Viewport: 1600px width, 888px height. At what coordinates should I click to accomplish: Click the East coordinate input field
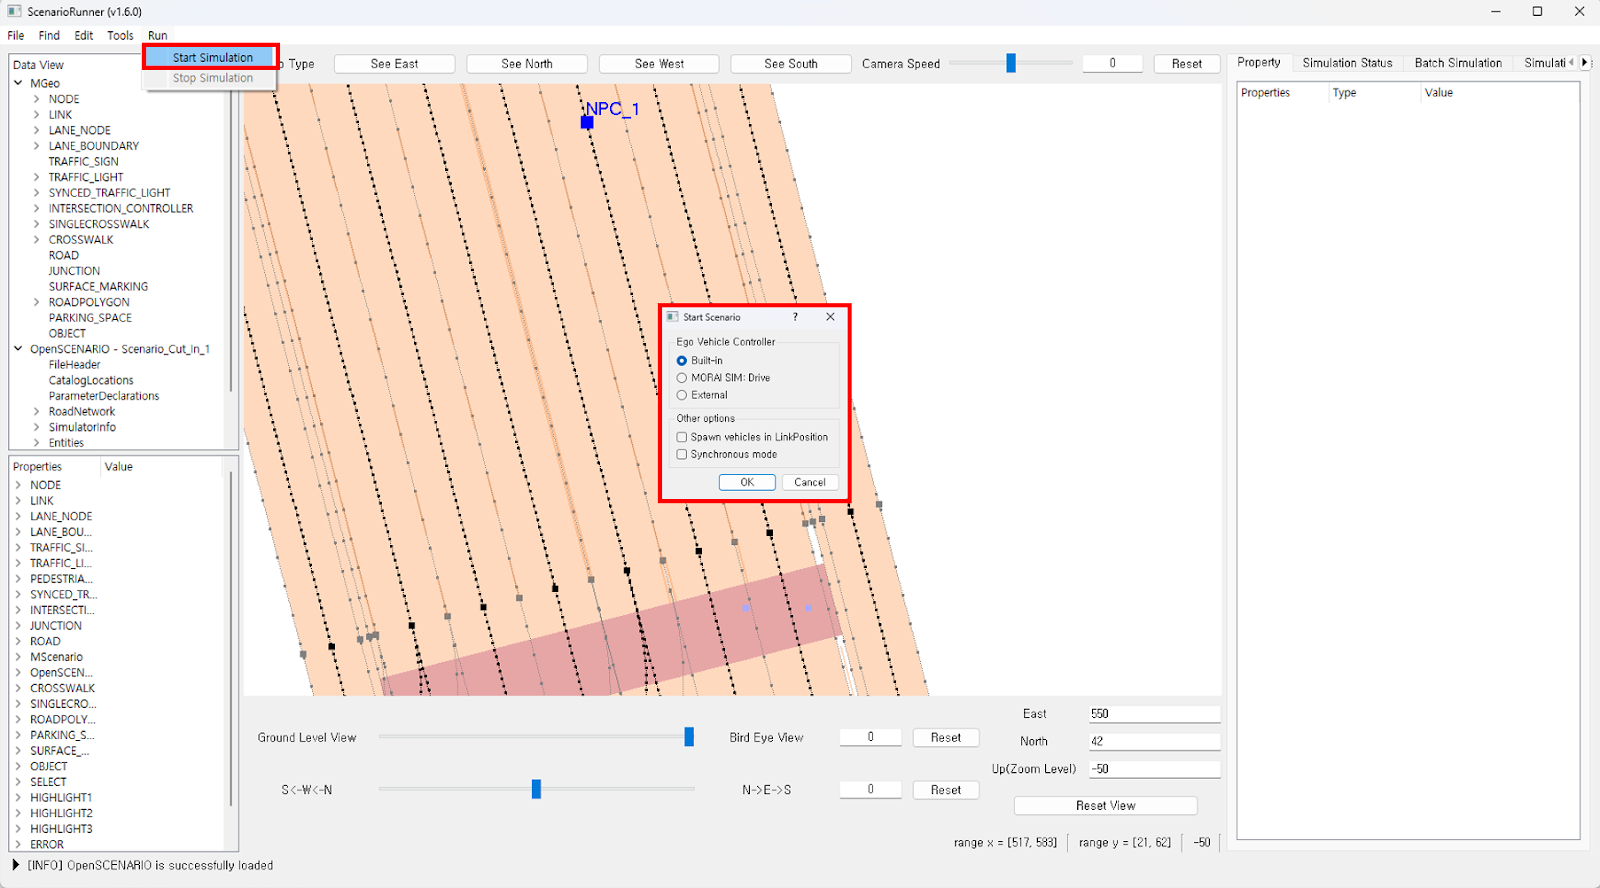[x=1153, y=714]
